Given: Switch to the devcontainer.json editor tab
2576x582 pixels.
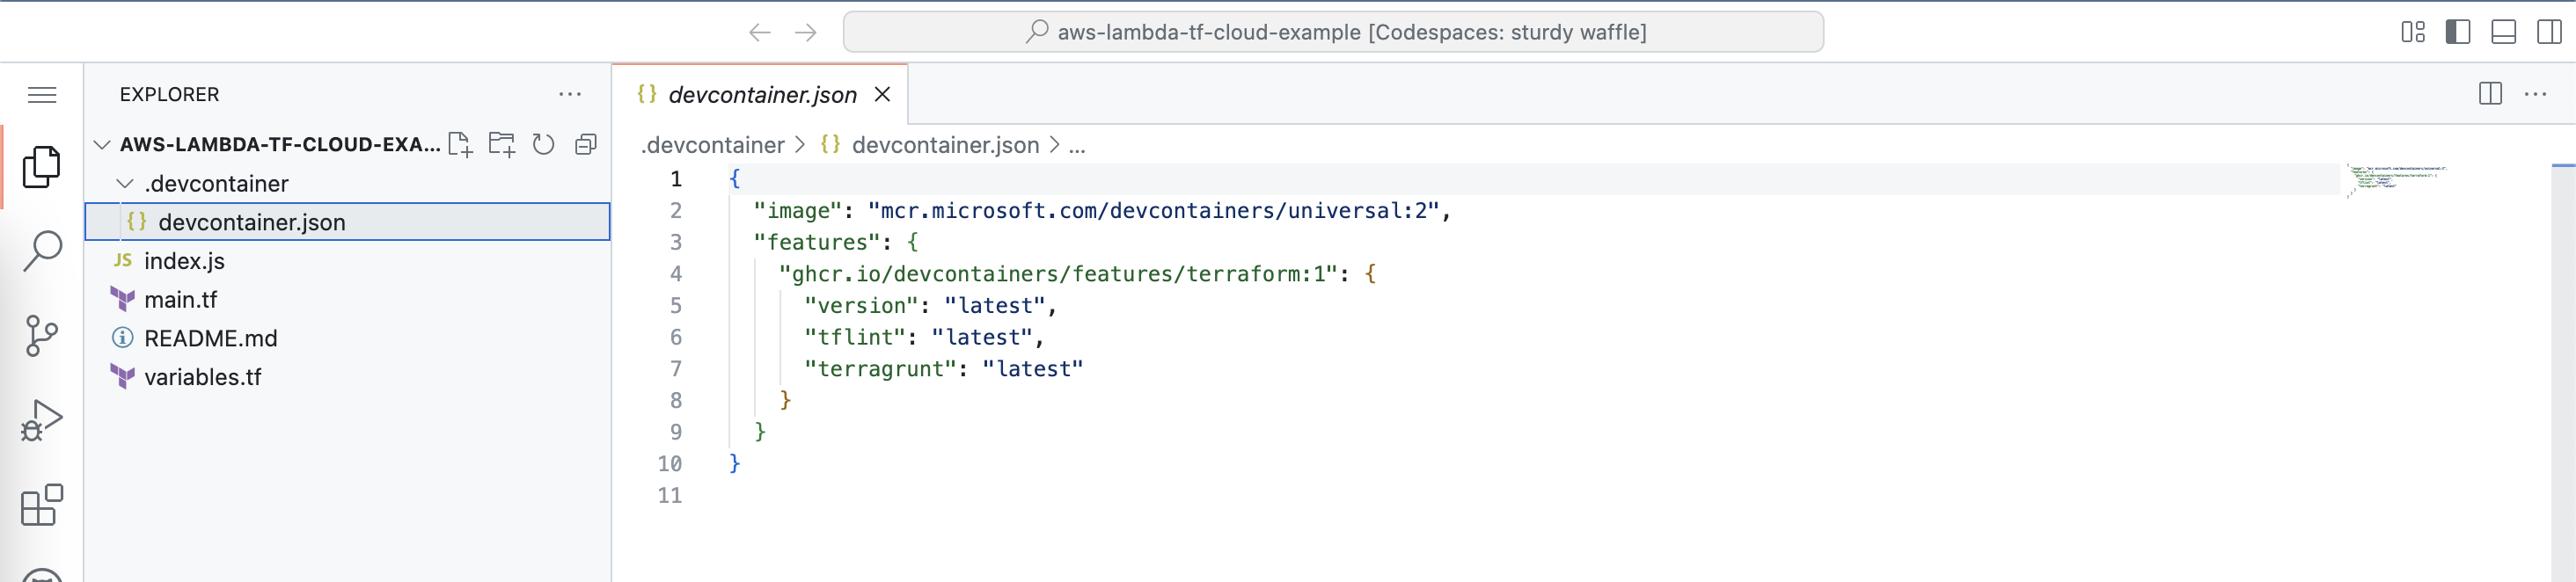Looking at the screenshot, I should [762, 93].
